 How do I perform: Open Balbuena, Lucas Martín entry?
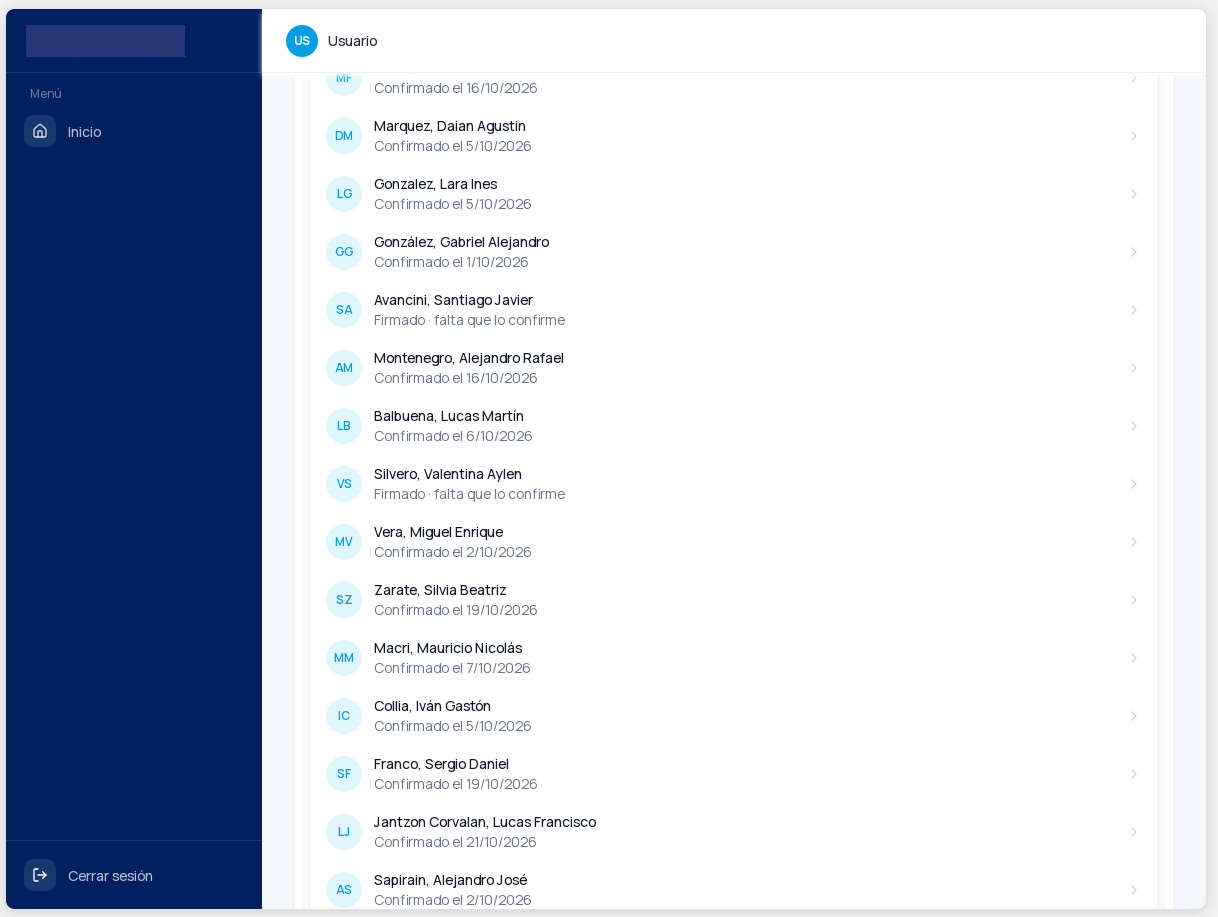point(734,426)
